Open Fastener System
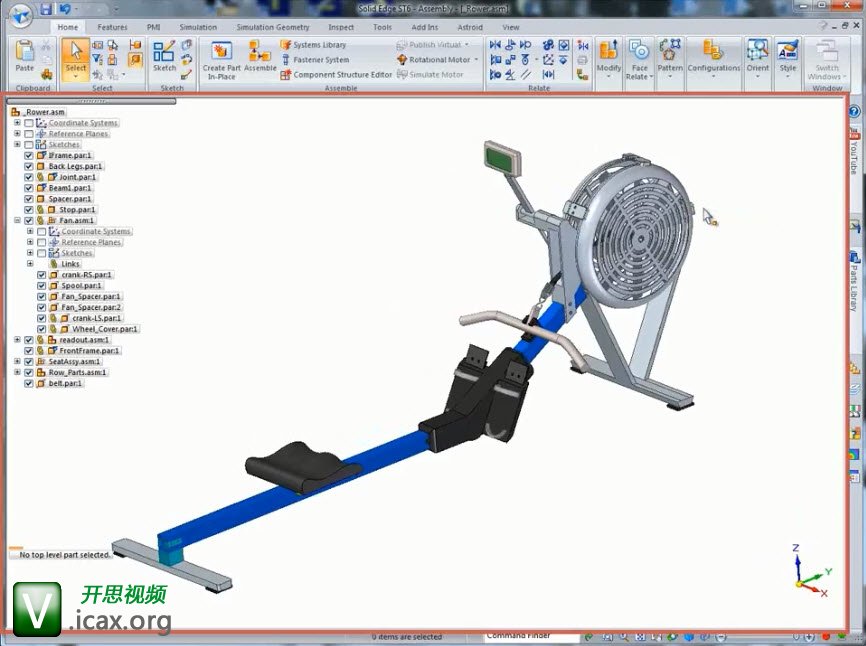 [x=315, y=60]
